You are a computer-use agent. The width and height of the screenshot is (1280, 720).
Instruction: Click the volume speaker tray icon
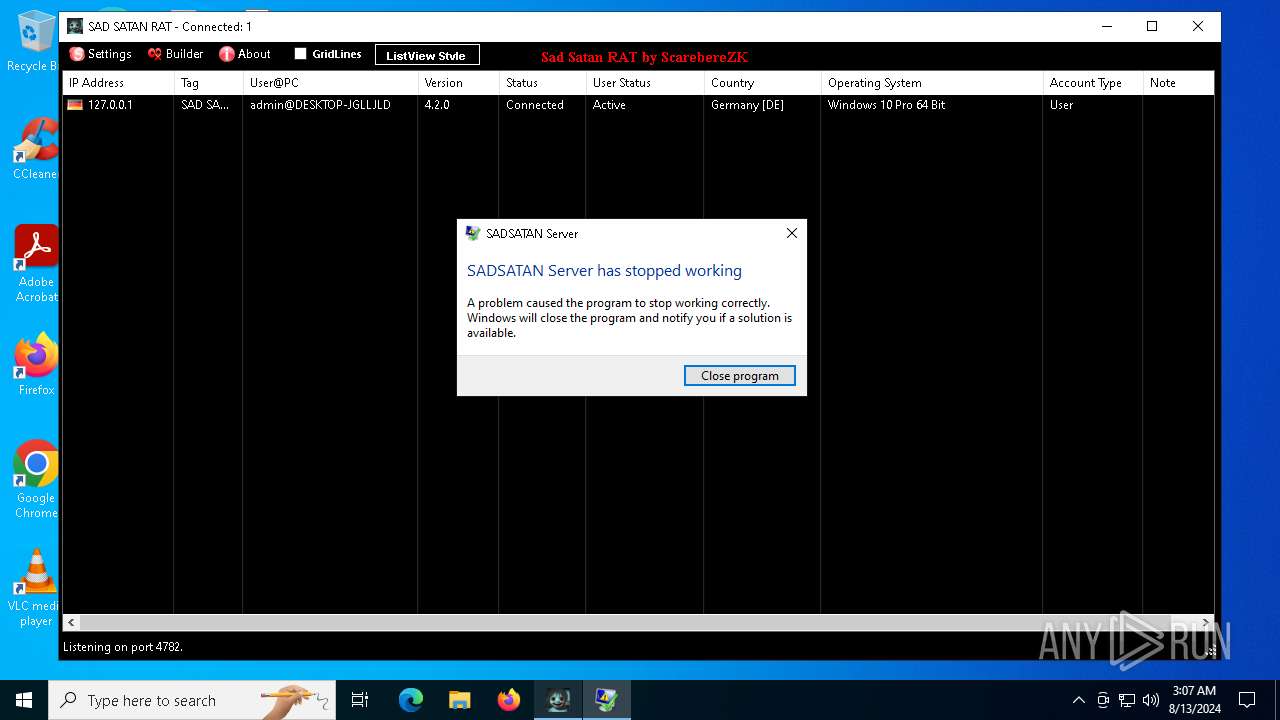coord(1151,700)
